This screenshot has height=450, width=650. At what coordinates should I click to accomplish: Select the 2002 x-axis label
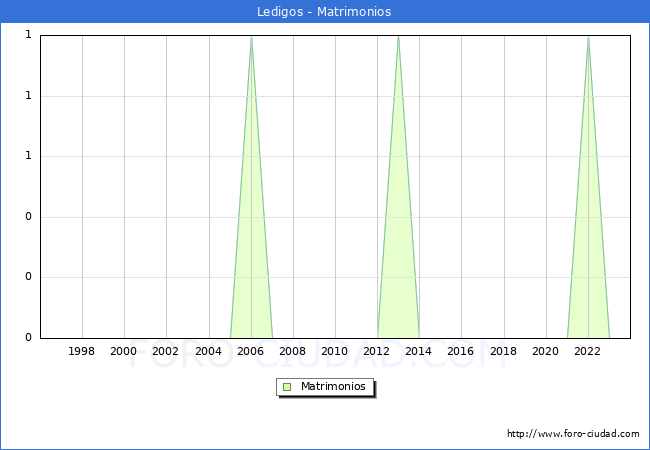pos(165,351)
